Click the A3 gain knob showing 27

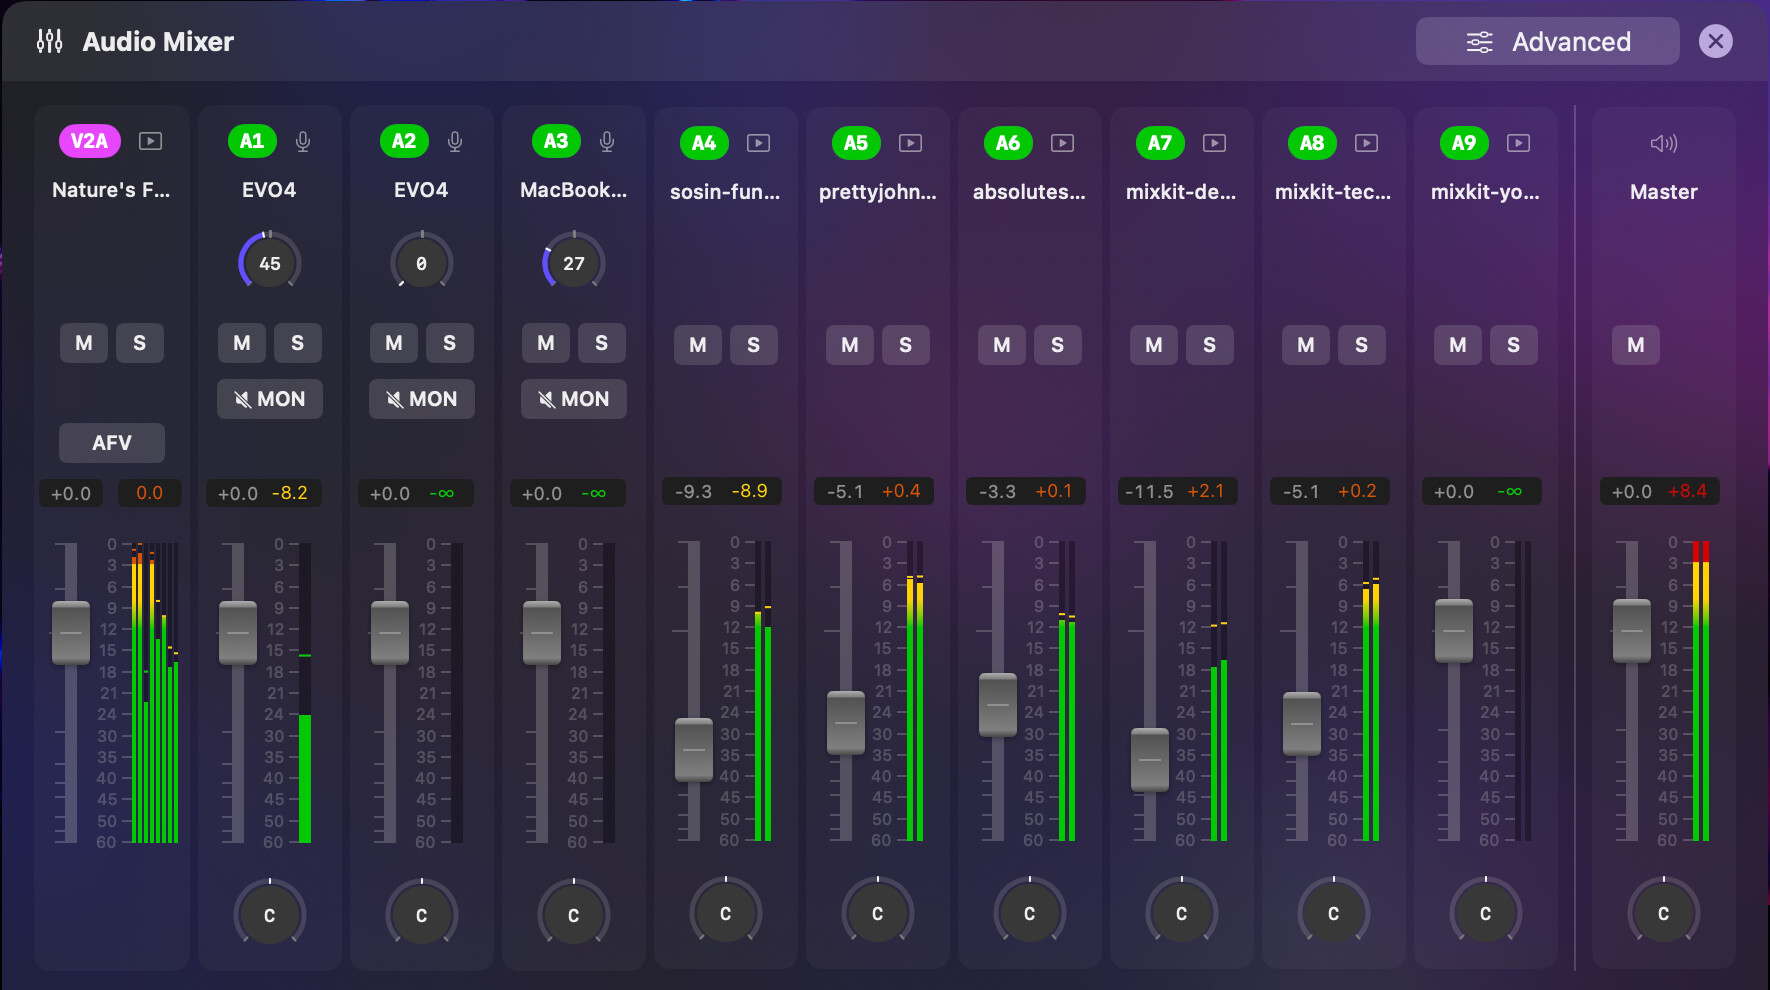tap(574, 263)
